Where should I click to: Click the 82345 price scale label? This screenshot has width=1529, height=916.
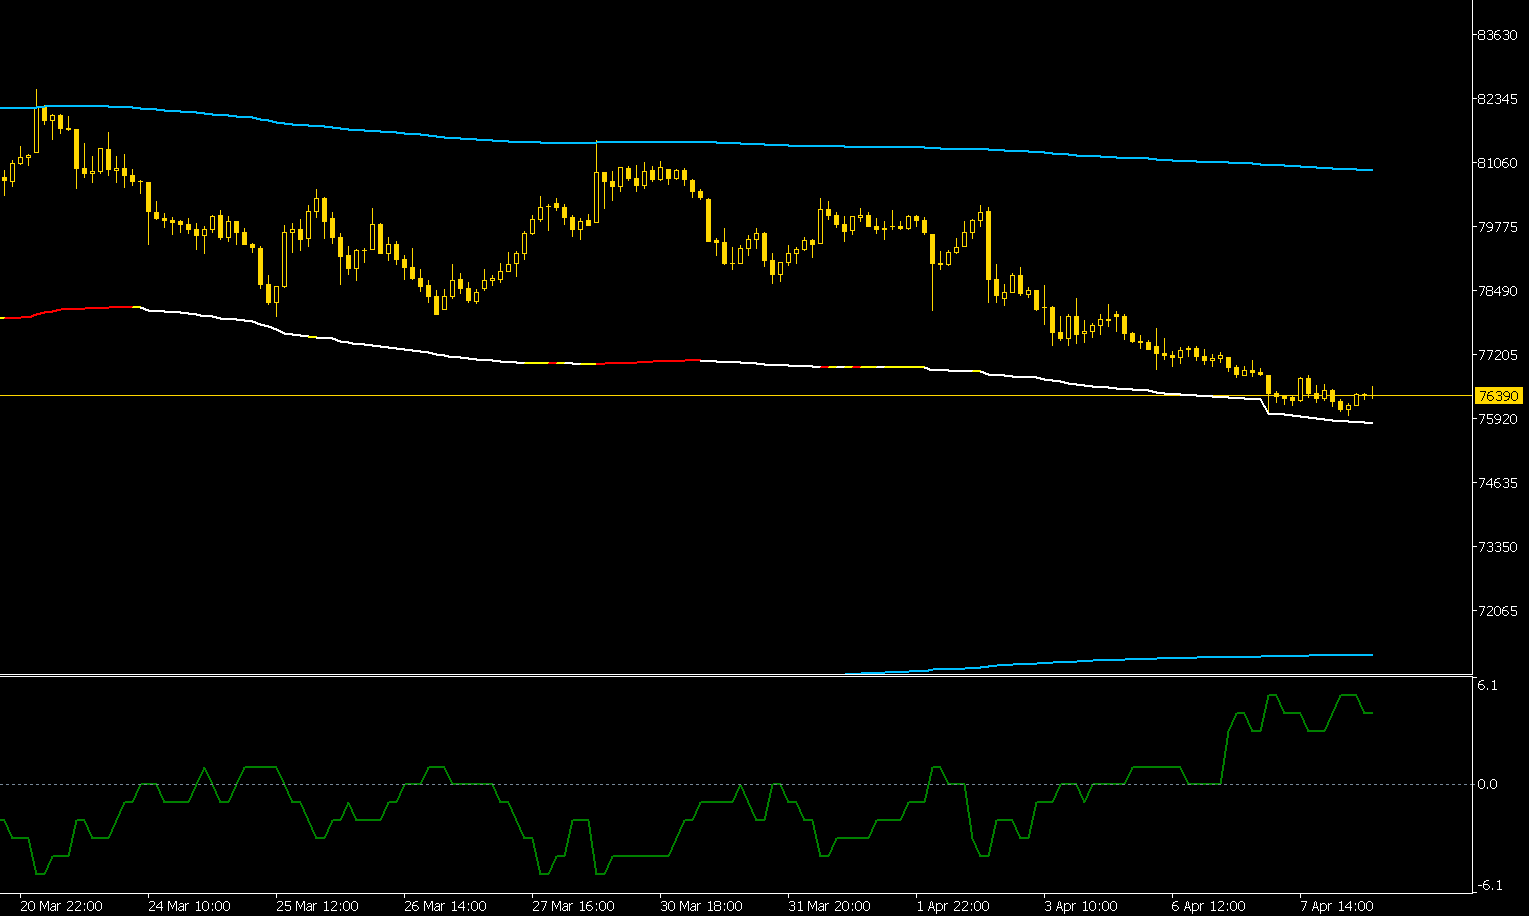click(x=1497, y=99)
